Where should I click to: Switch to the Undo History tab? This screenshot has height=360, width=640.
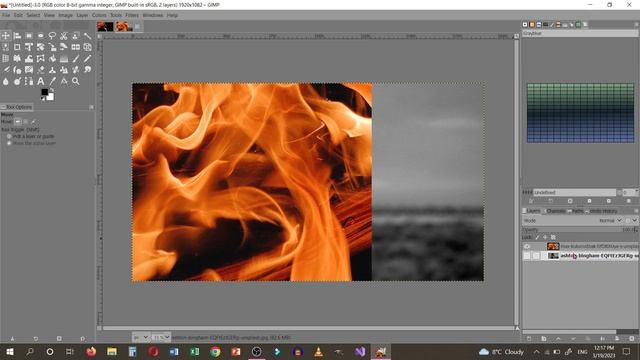[602, 211]
